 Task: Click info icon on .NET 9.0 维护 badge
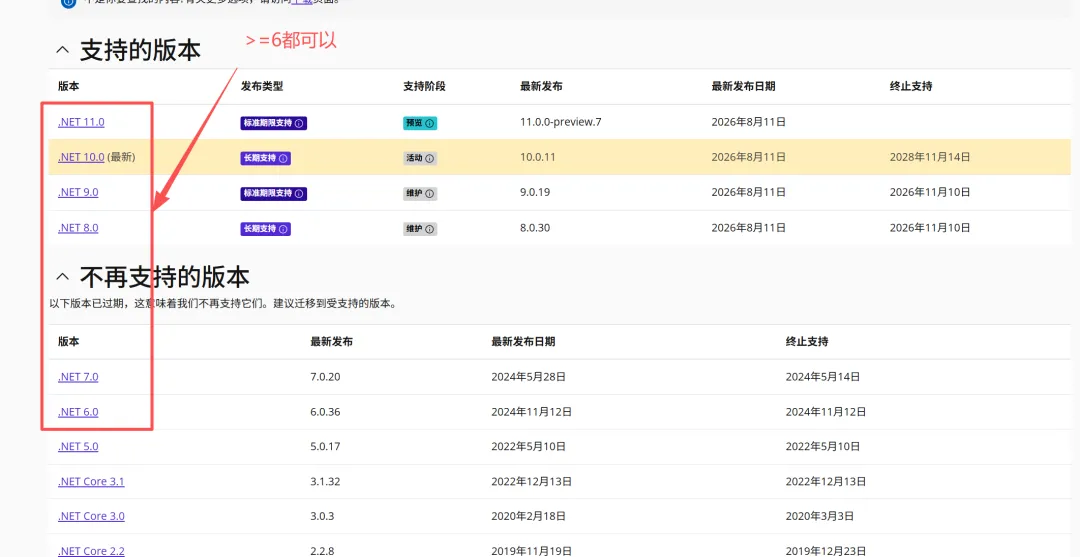tap(430, 194)
